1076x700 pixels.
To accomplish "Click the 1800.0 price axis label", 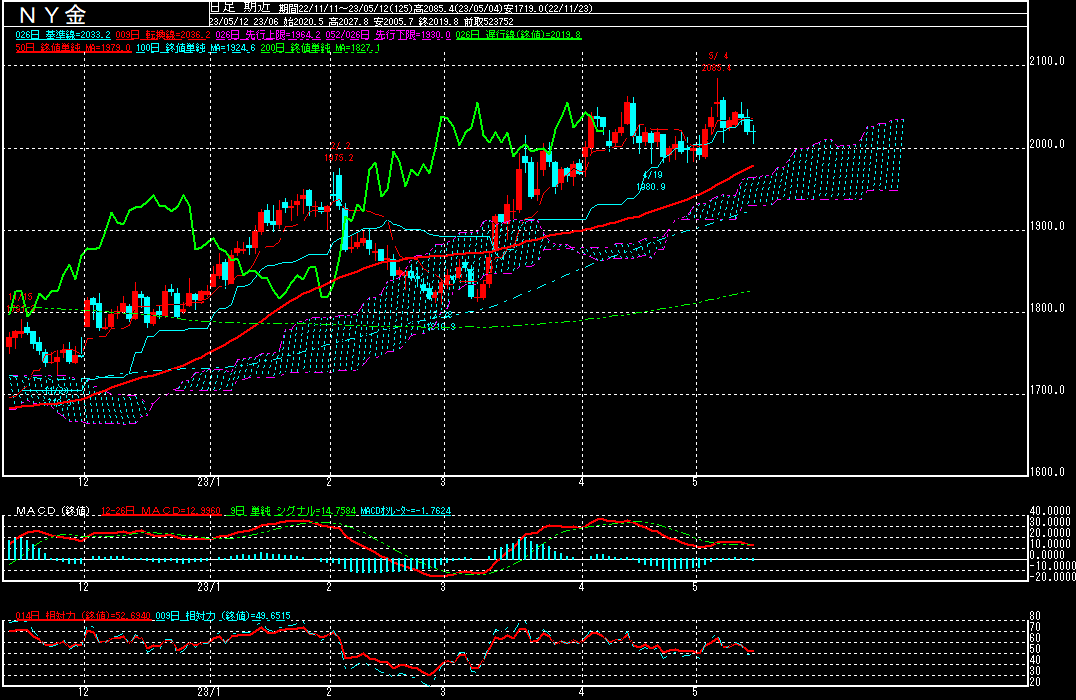I will point(1047,308).
